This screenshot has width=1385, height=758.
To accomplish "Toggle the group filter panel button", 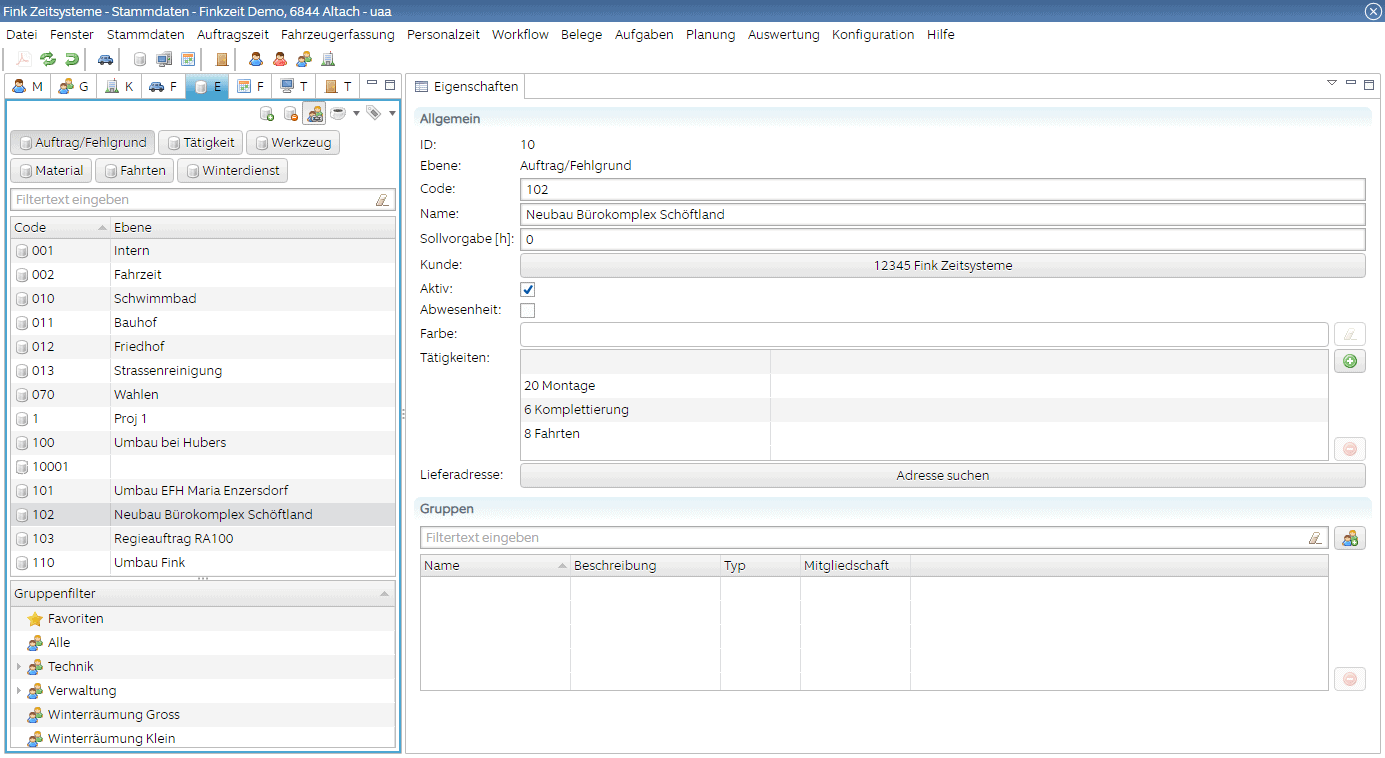I will click(x=314, y=113).
